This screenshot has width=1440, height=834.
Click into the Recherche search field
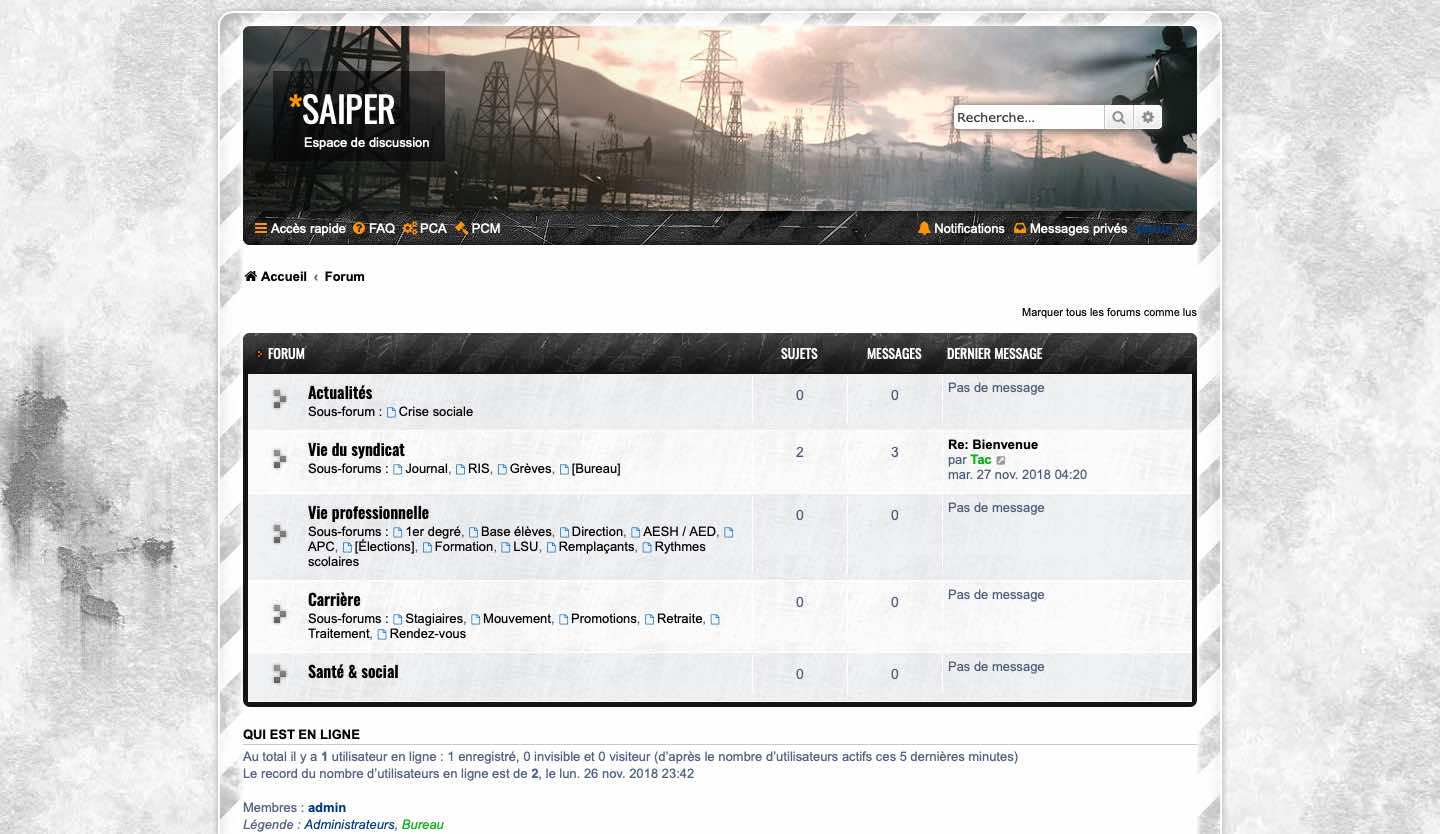1028,118
